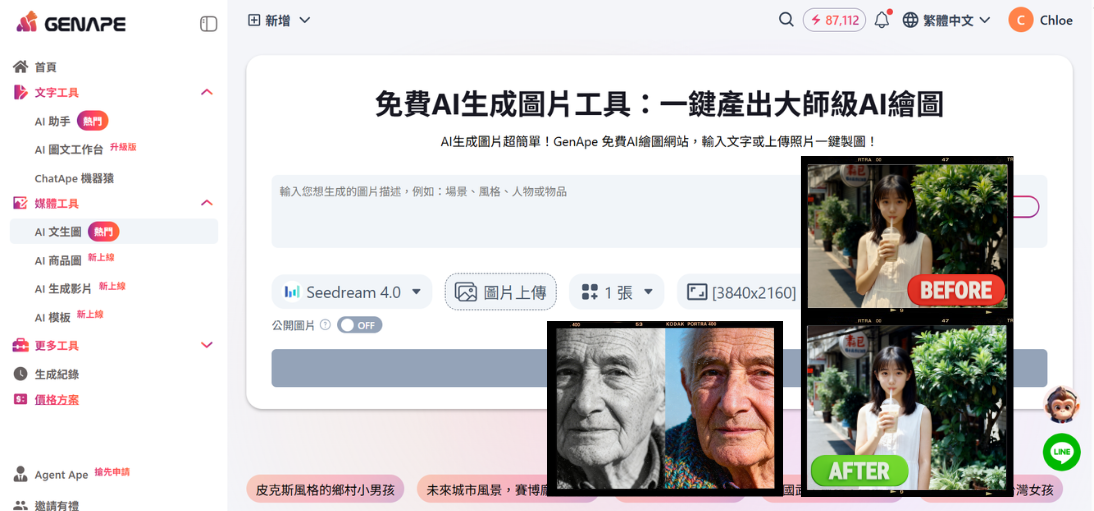Screen dimensions: 1094x511
Task: Open the 新增 dropdown menu
Action: point(279,20)
